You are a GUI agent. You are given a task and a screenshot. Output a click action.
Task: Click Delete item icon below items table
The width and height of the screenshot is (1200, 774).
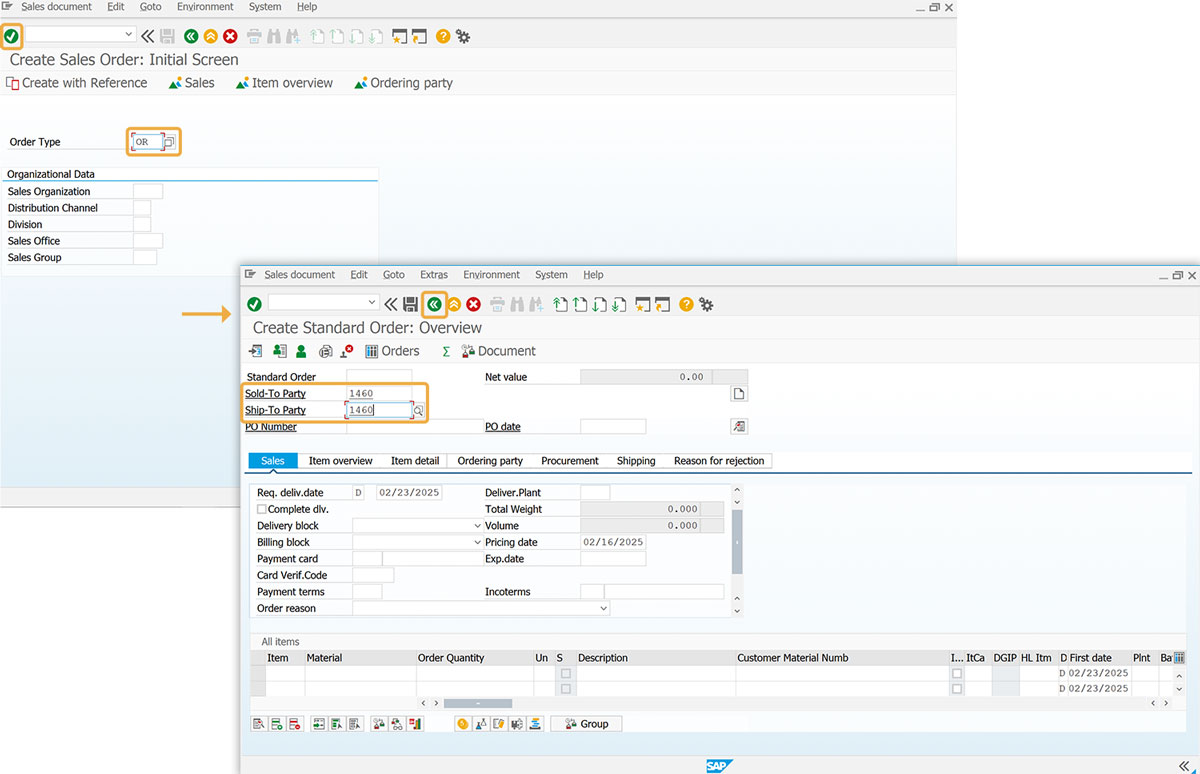[x=294, y=724]
